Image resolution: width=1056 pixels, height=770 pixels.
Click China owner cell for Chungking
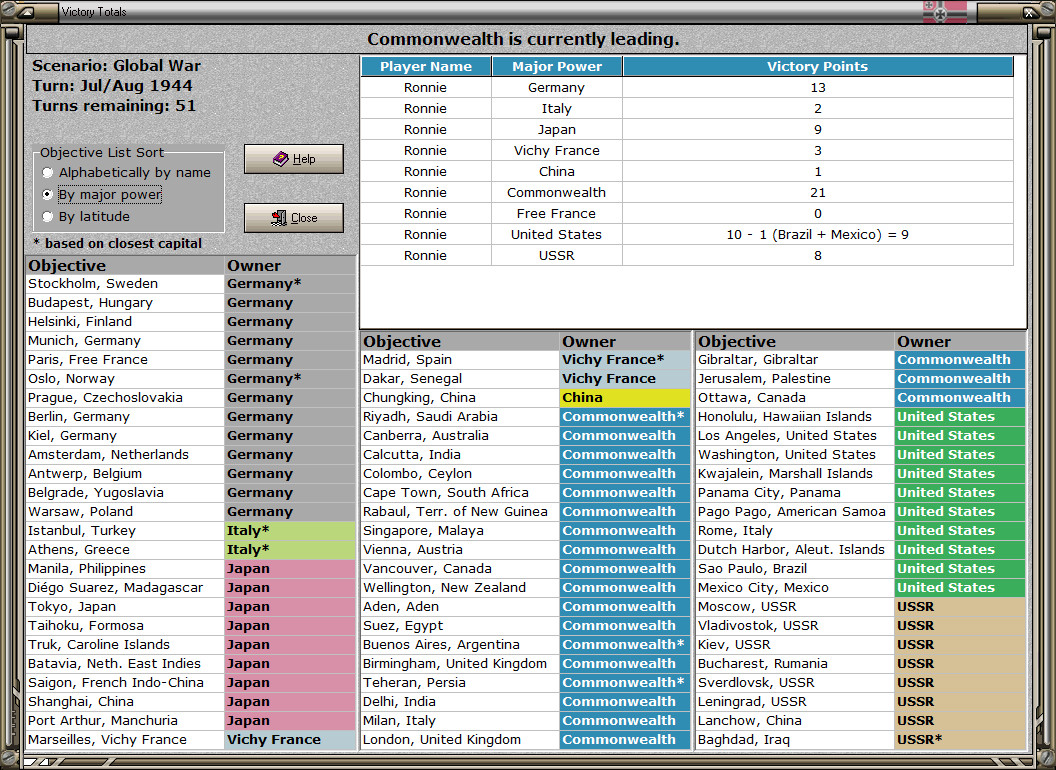[x=626, y=397]
